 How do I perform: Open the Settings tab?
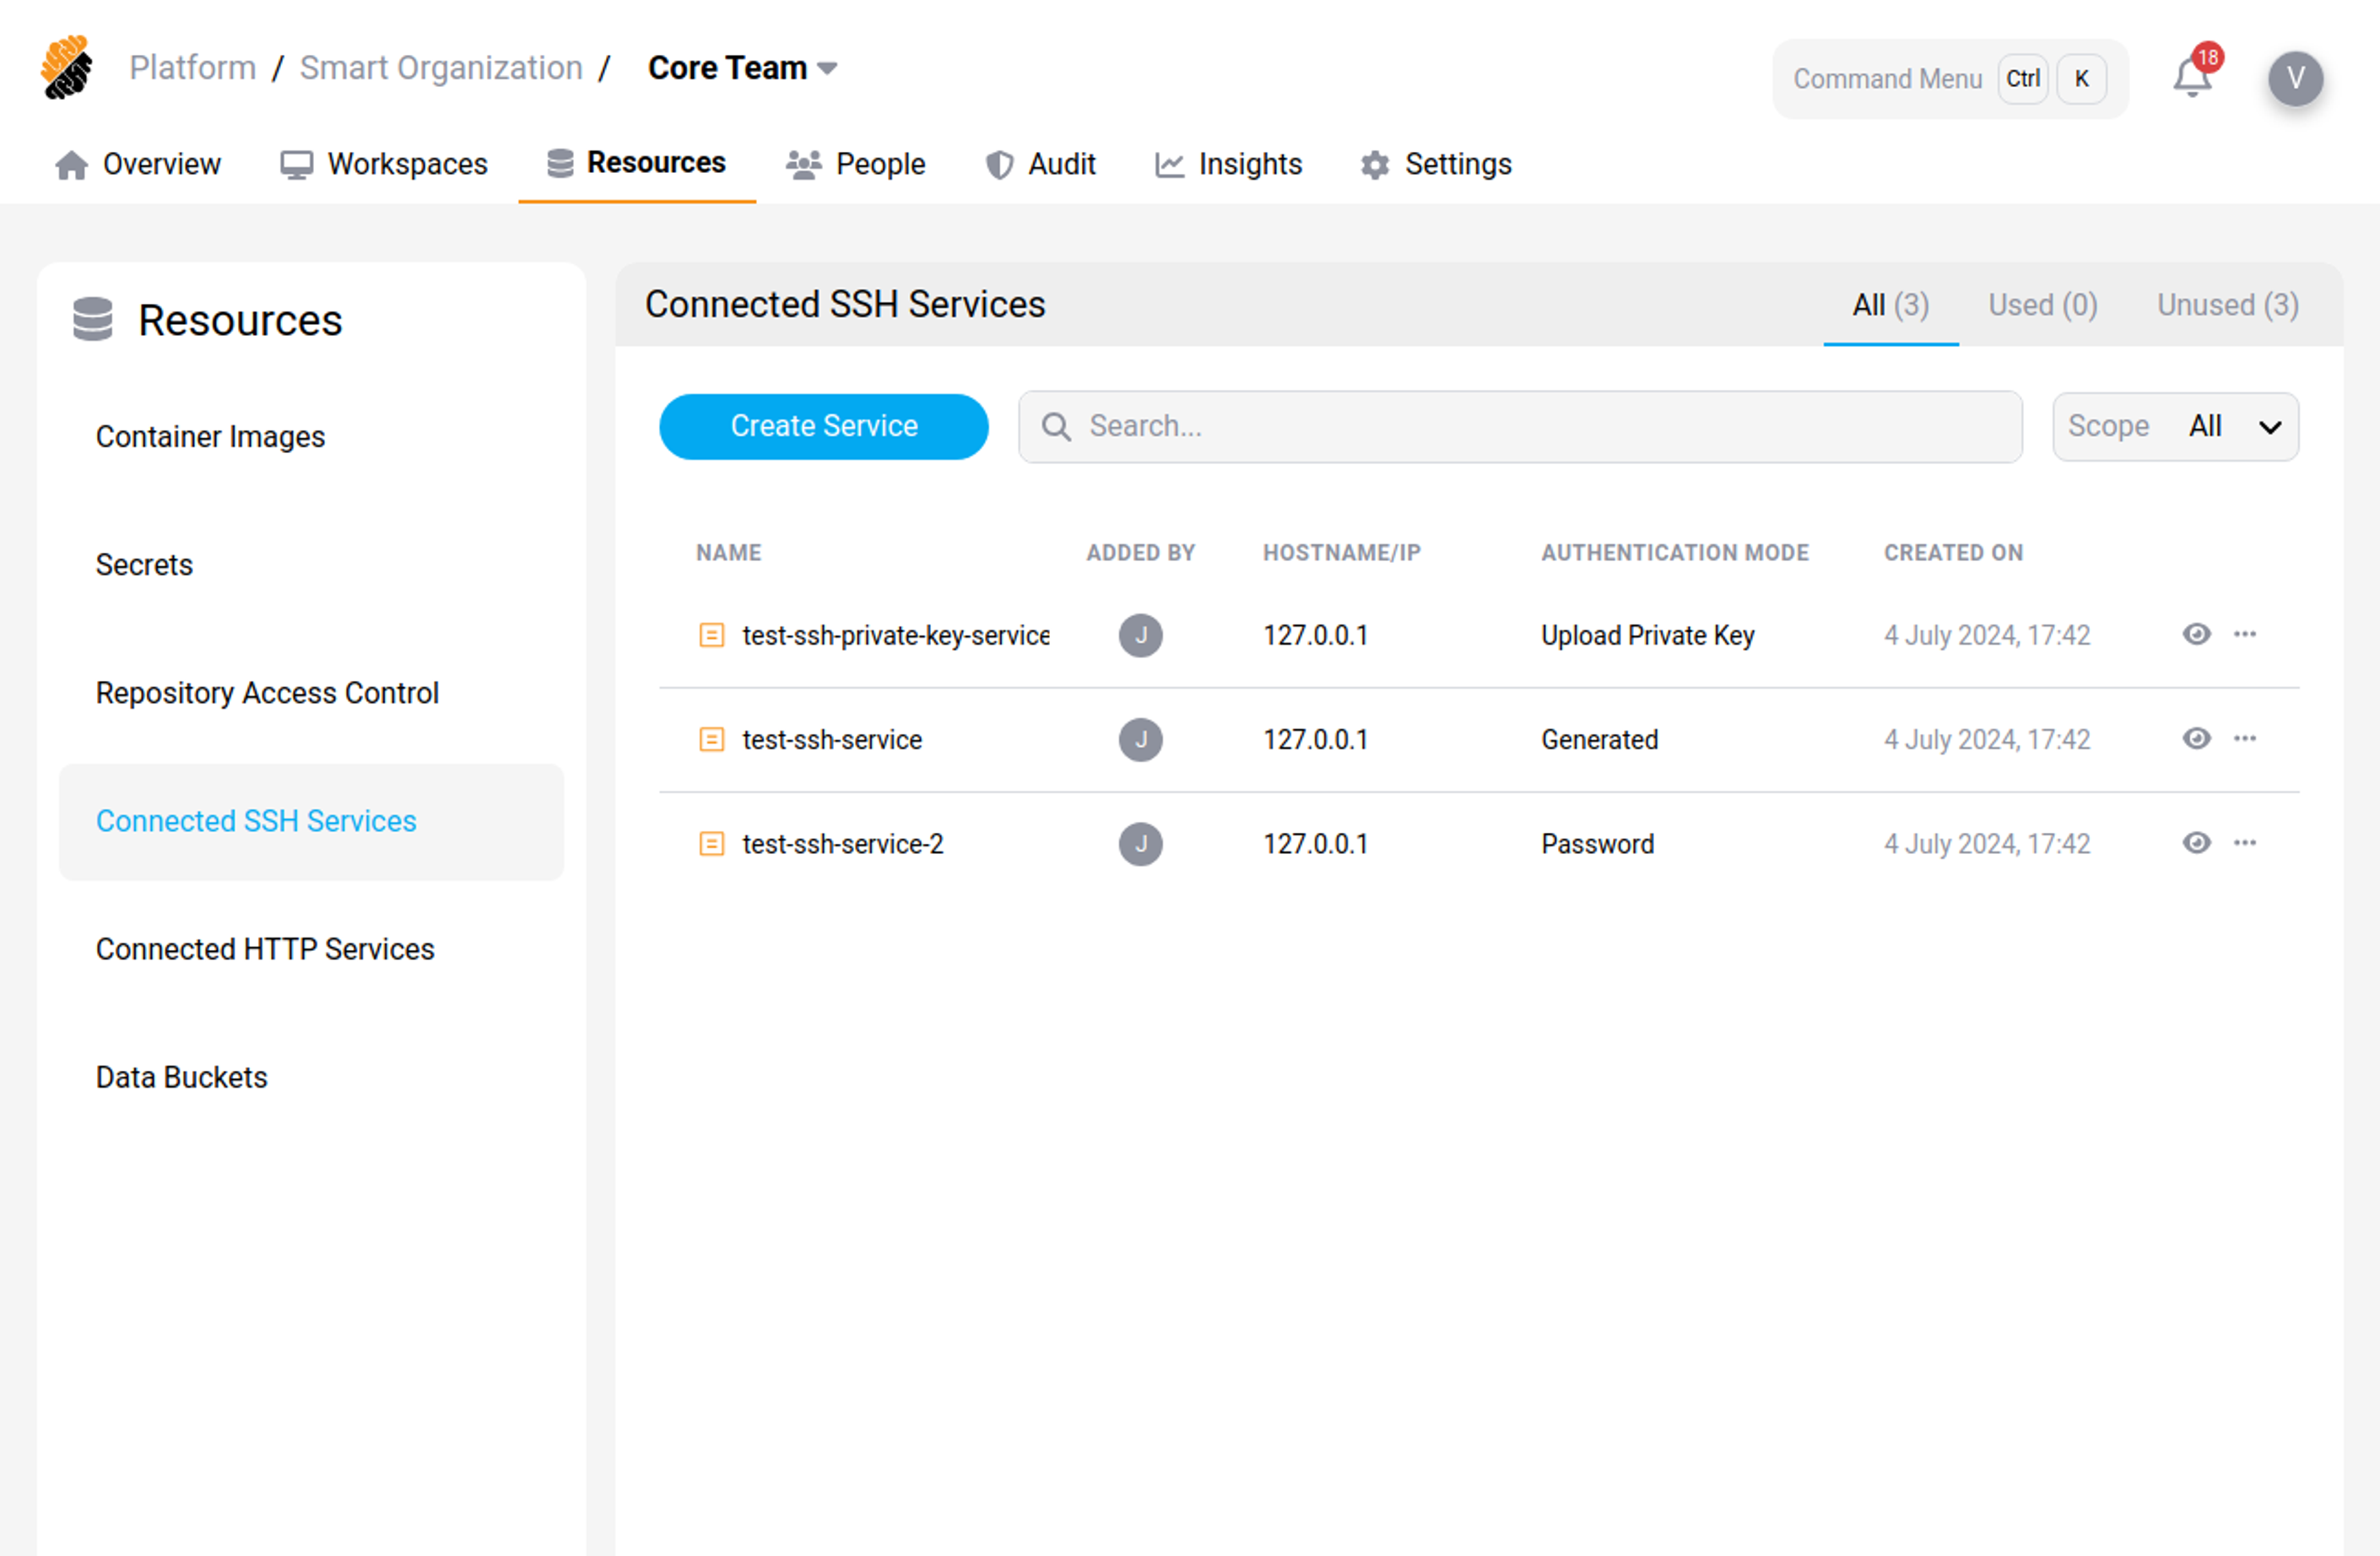coord(1436,164)
